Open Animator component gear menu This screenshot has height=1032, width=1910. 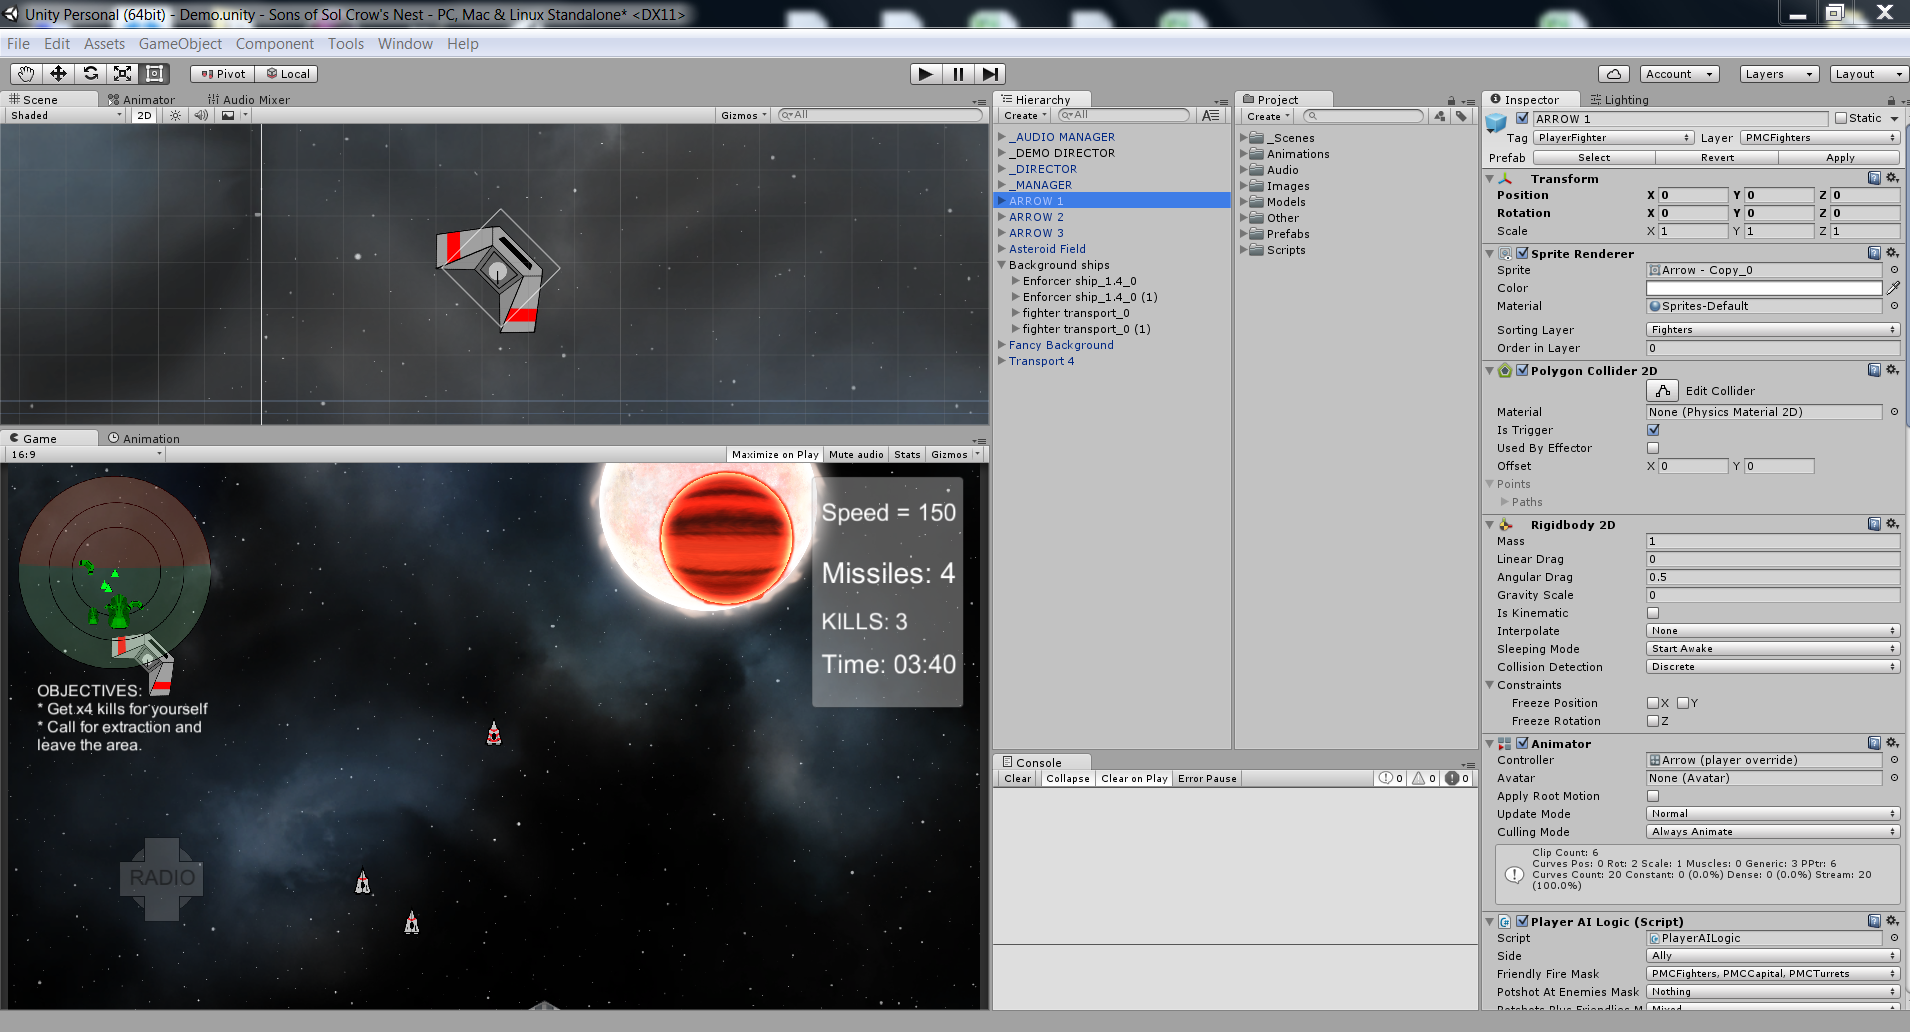pos(1892,743)
